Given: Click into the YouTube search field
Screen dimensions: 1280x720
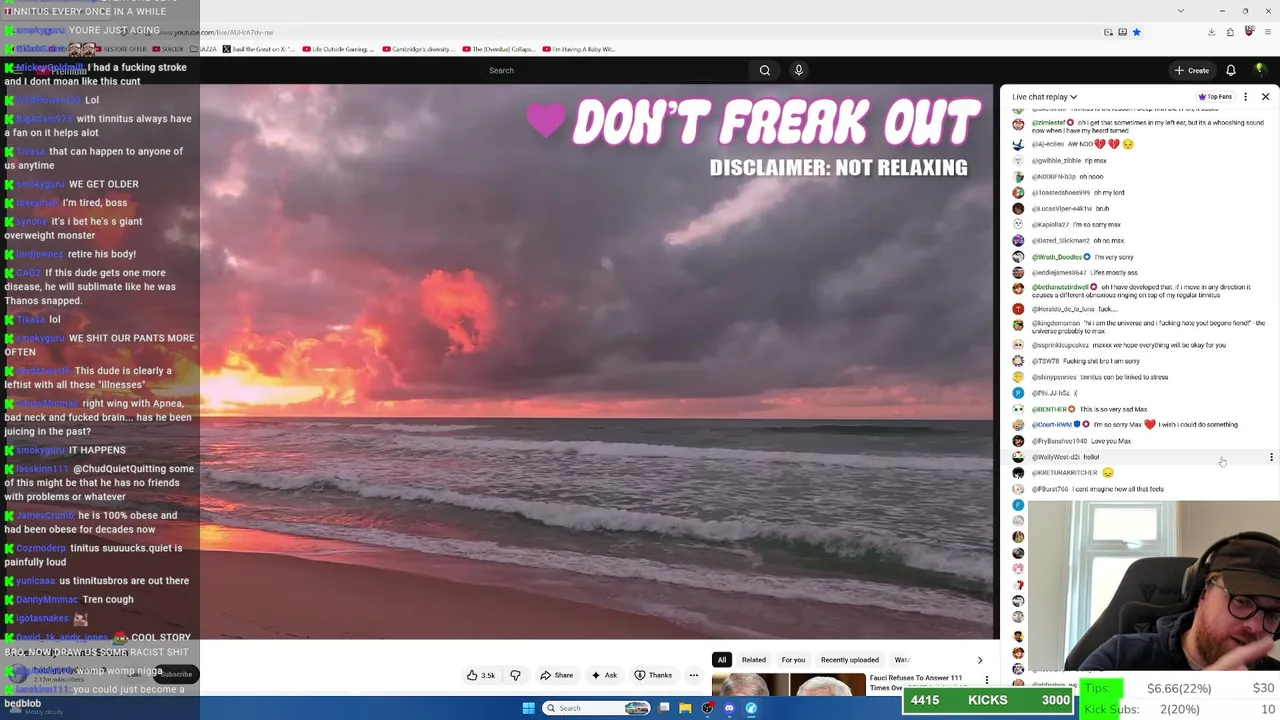Looking at the screenshot, I should pos(615,70).
